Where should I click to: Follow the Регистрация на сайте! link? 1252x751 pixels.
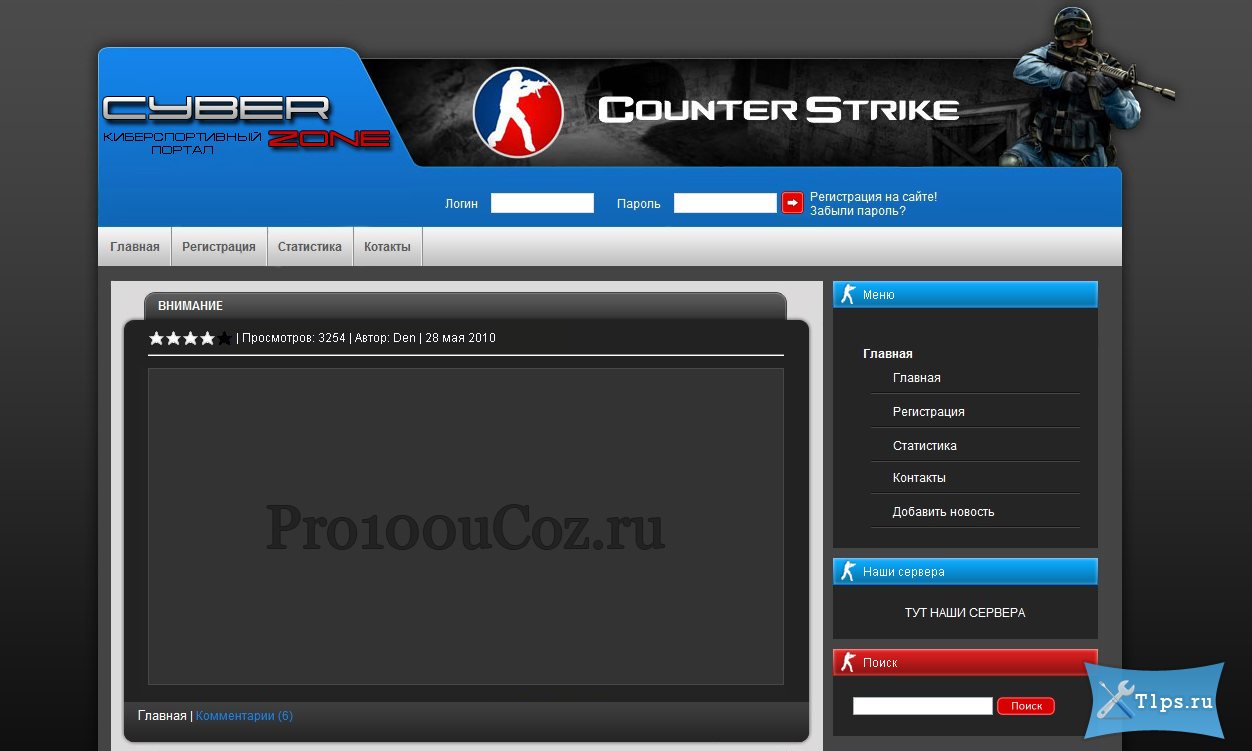pos(874,197)
